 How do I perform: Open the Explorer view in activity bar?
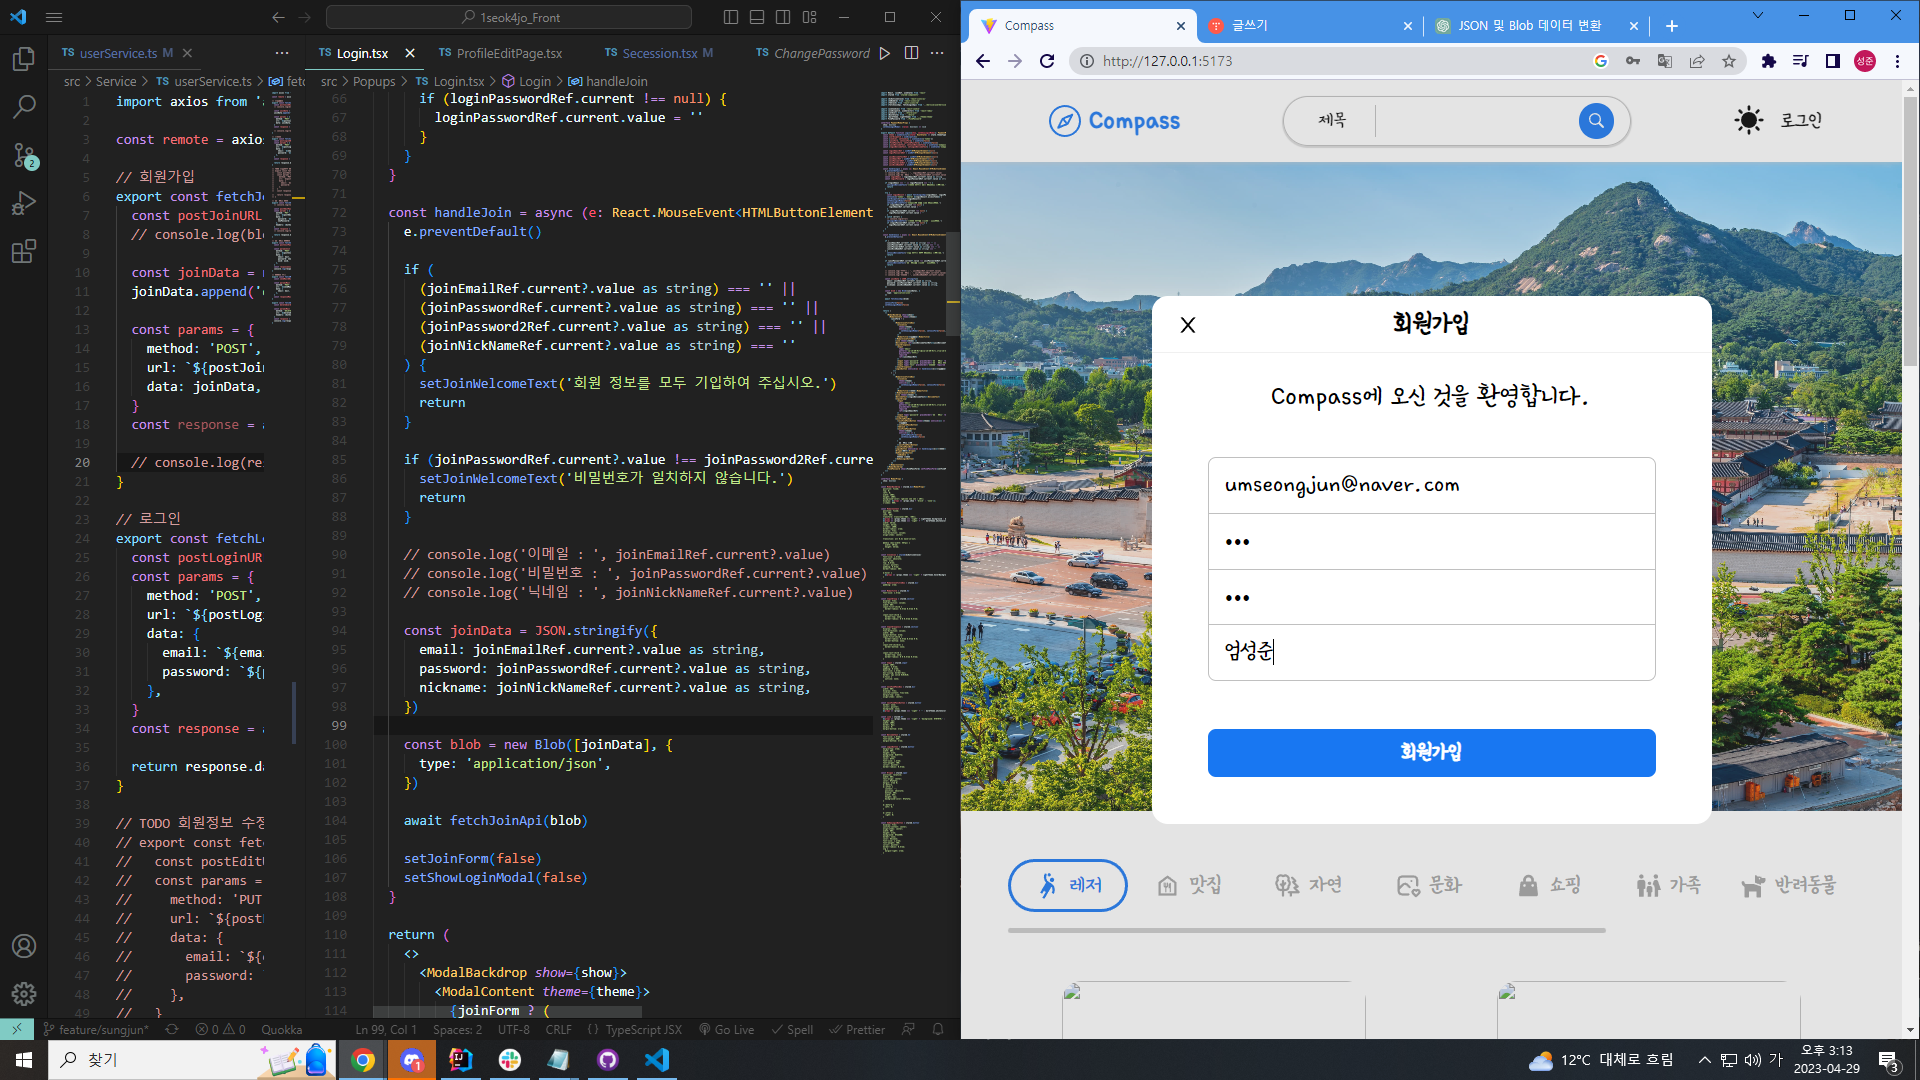(x=24, y=60)
